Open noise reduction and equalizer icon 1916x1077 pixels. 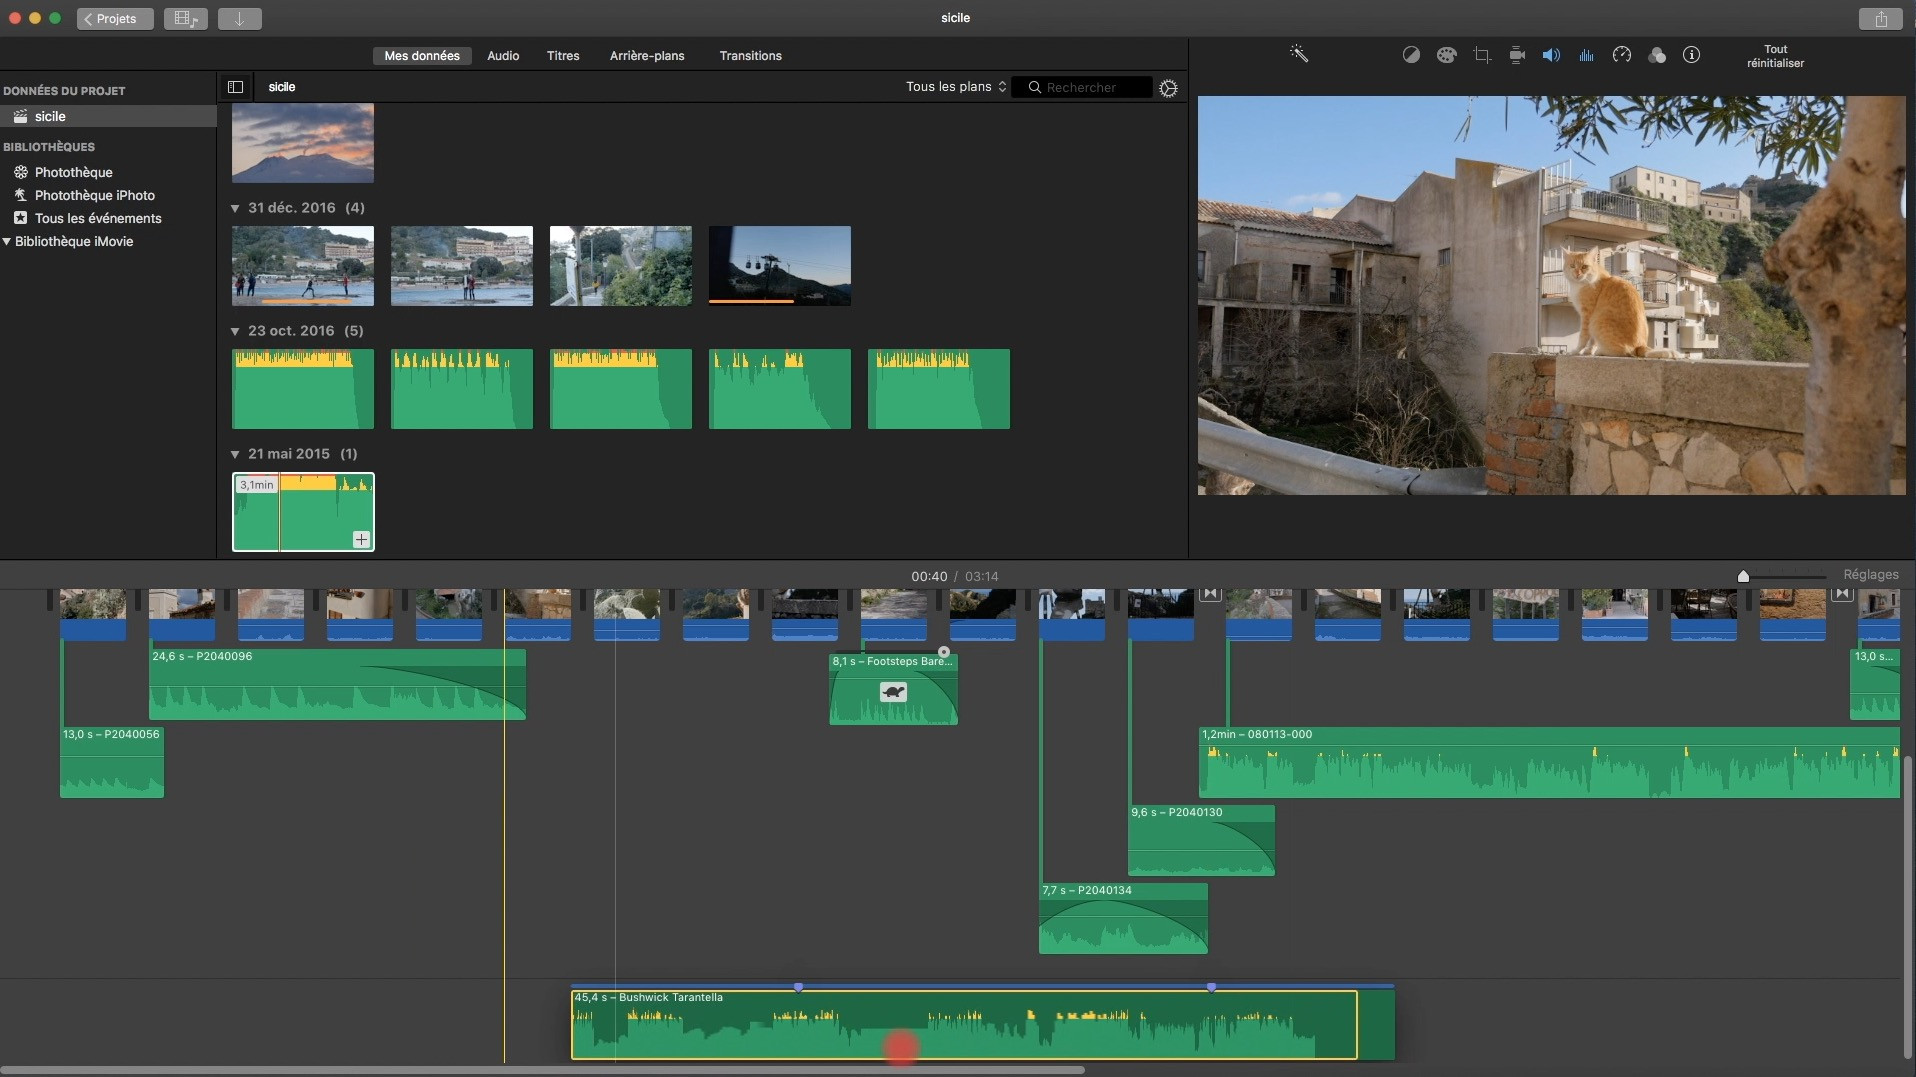tap(1586, 55)
